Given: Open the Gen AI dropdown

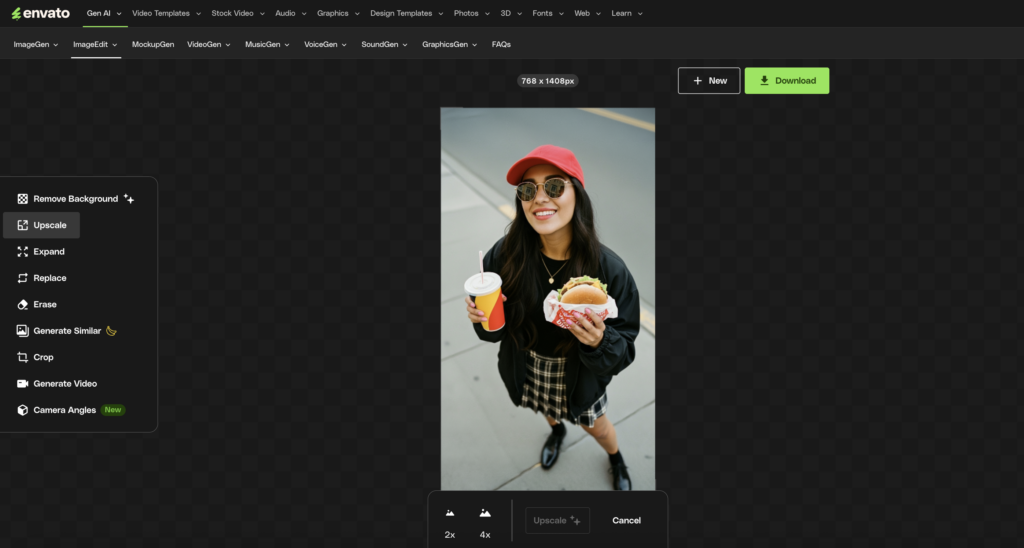Looking at the screenshot, I should (x=104, y=13).
